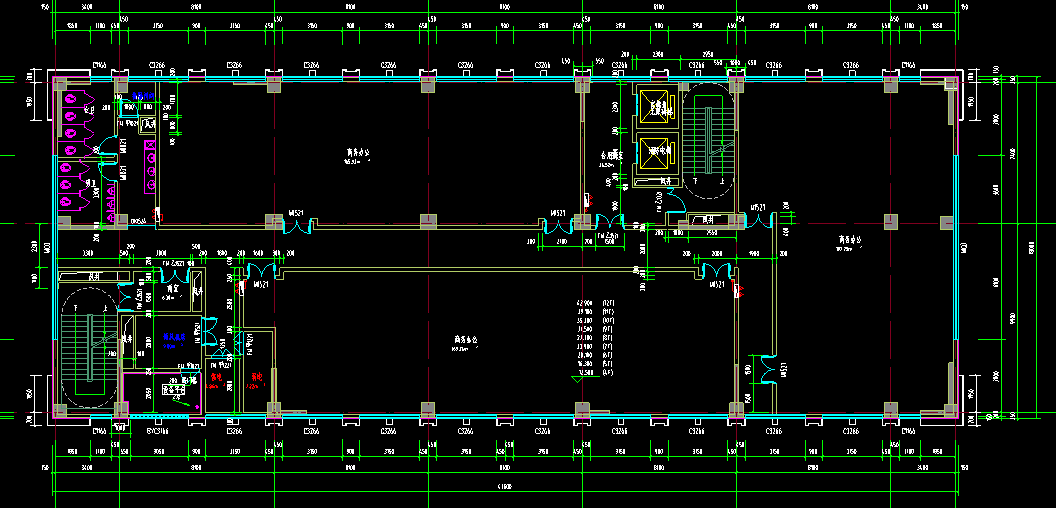Click the BYC3166 window label at bottom-left
1056x508 pixels.
click(x=158, y=432)
